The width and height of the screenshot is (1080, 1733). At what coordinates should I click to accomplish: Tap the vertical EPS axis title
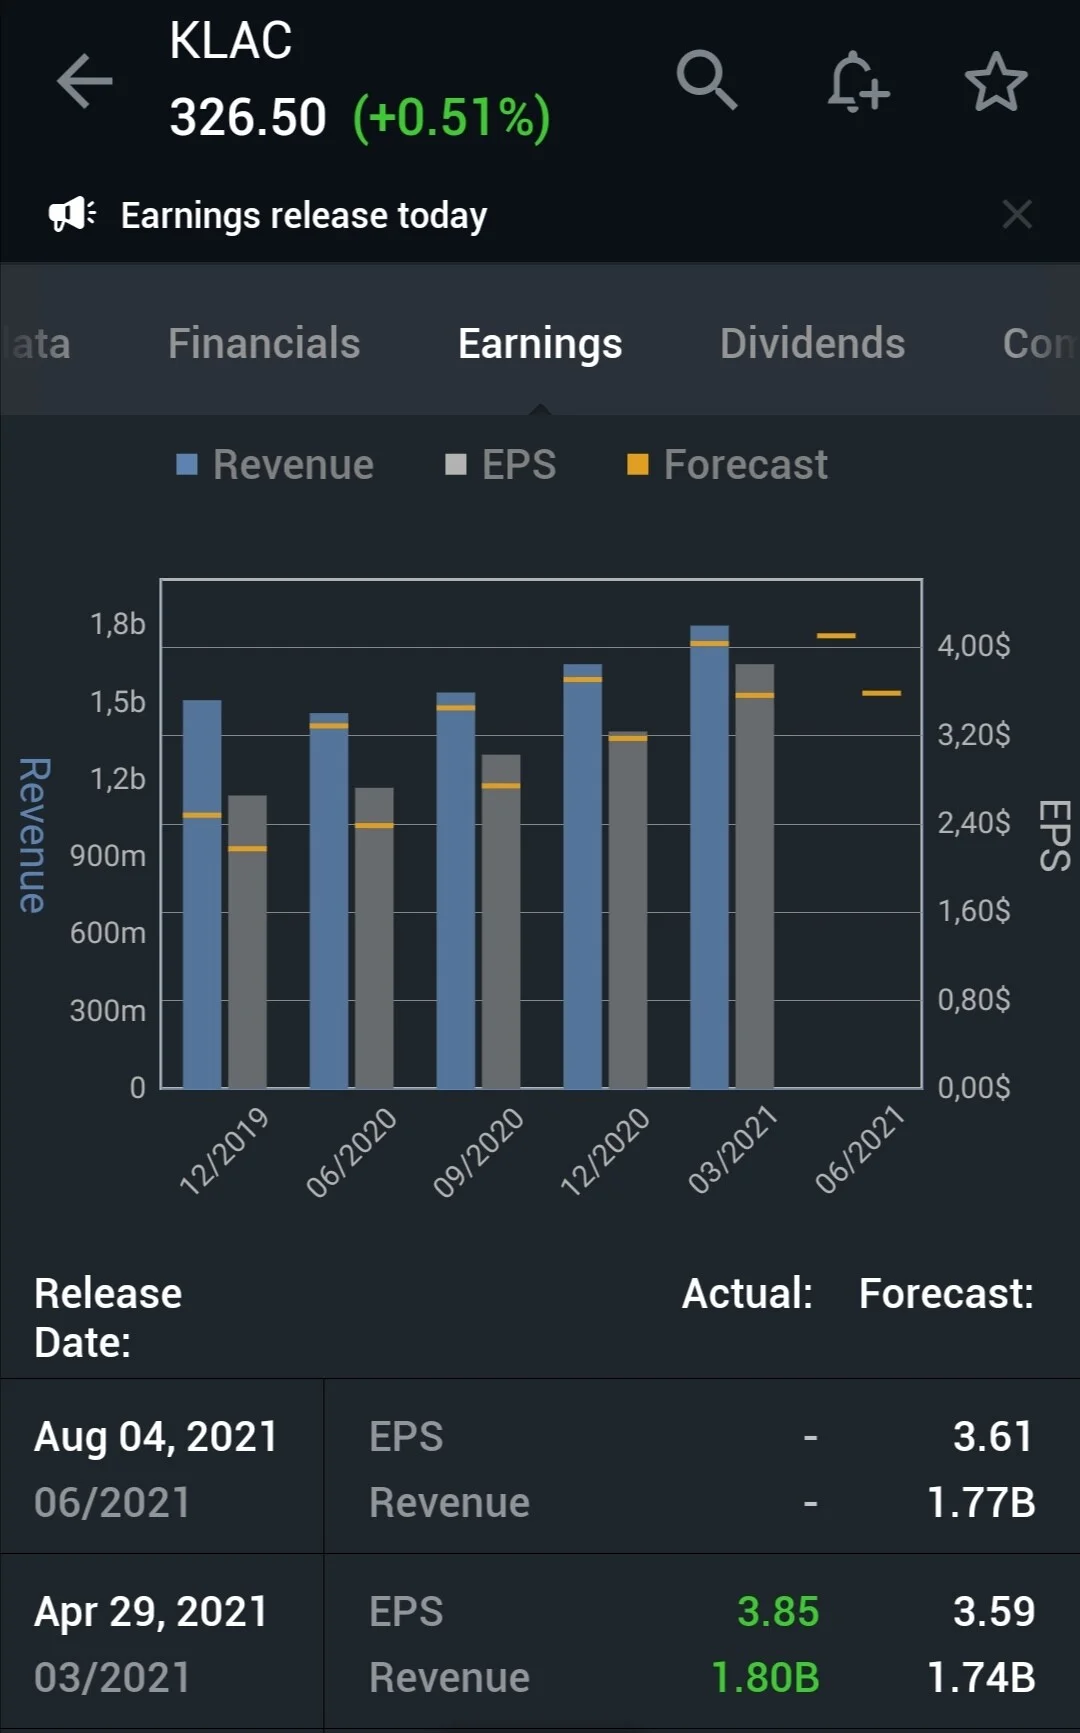(x=1055, y=835)
